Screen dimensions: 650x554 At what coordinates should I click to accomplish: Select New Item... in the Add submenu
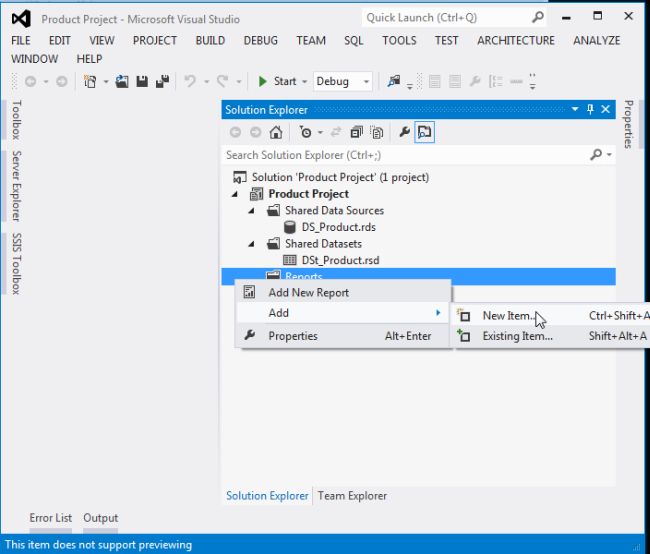coord(553,316)
